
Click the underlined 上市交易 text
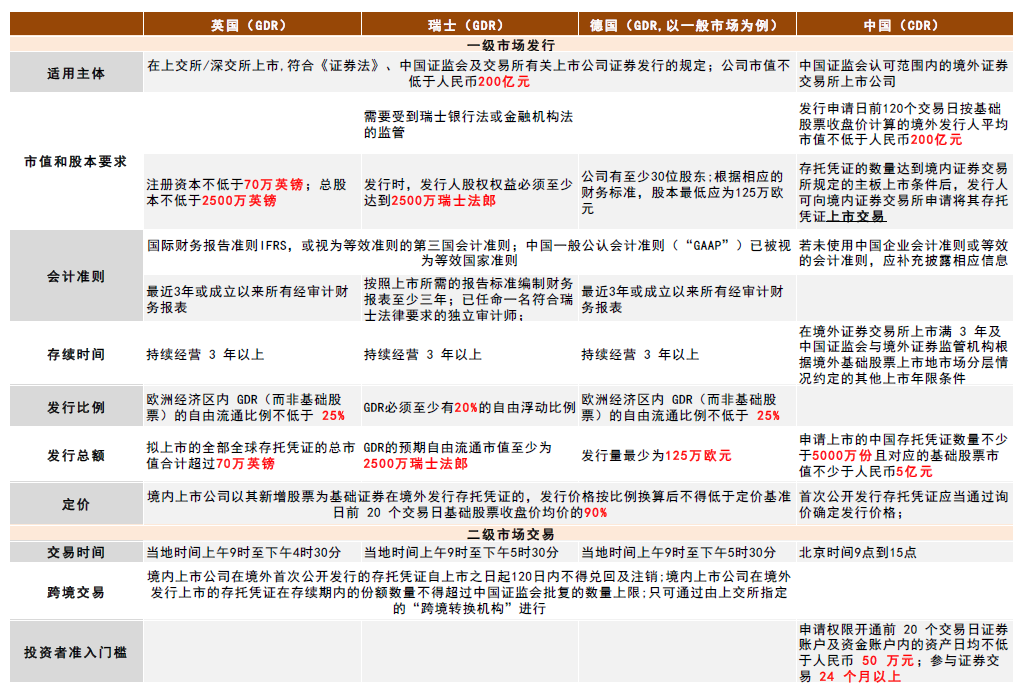[856, 216]
